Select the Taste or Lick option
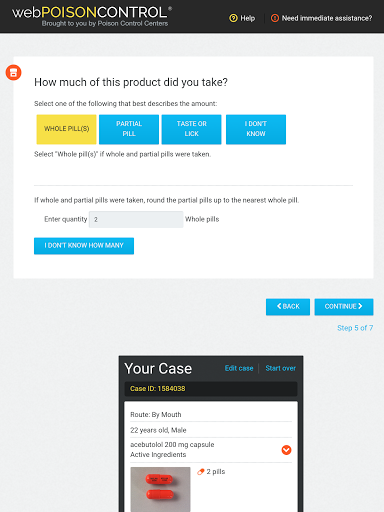The height and width of the screenshot is (512, 384). [192, 129]
